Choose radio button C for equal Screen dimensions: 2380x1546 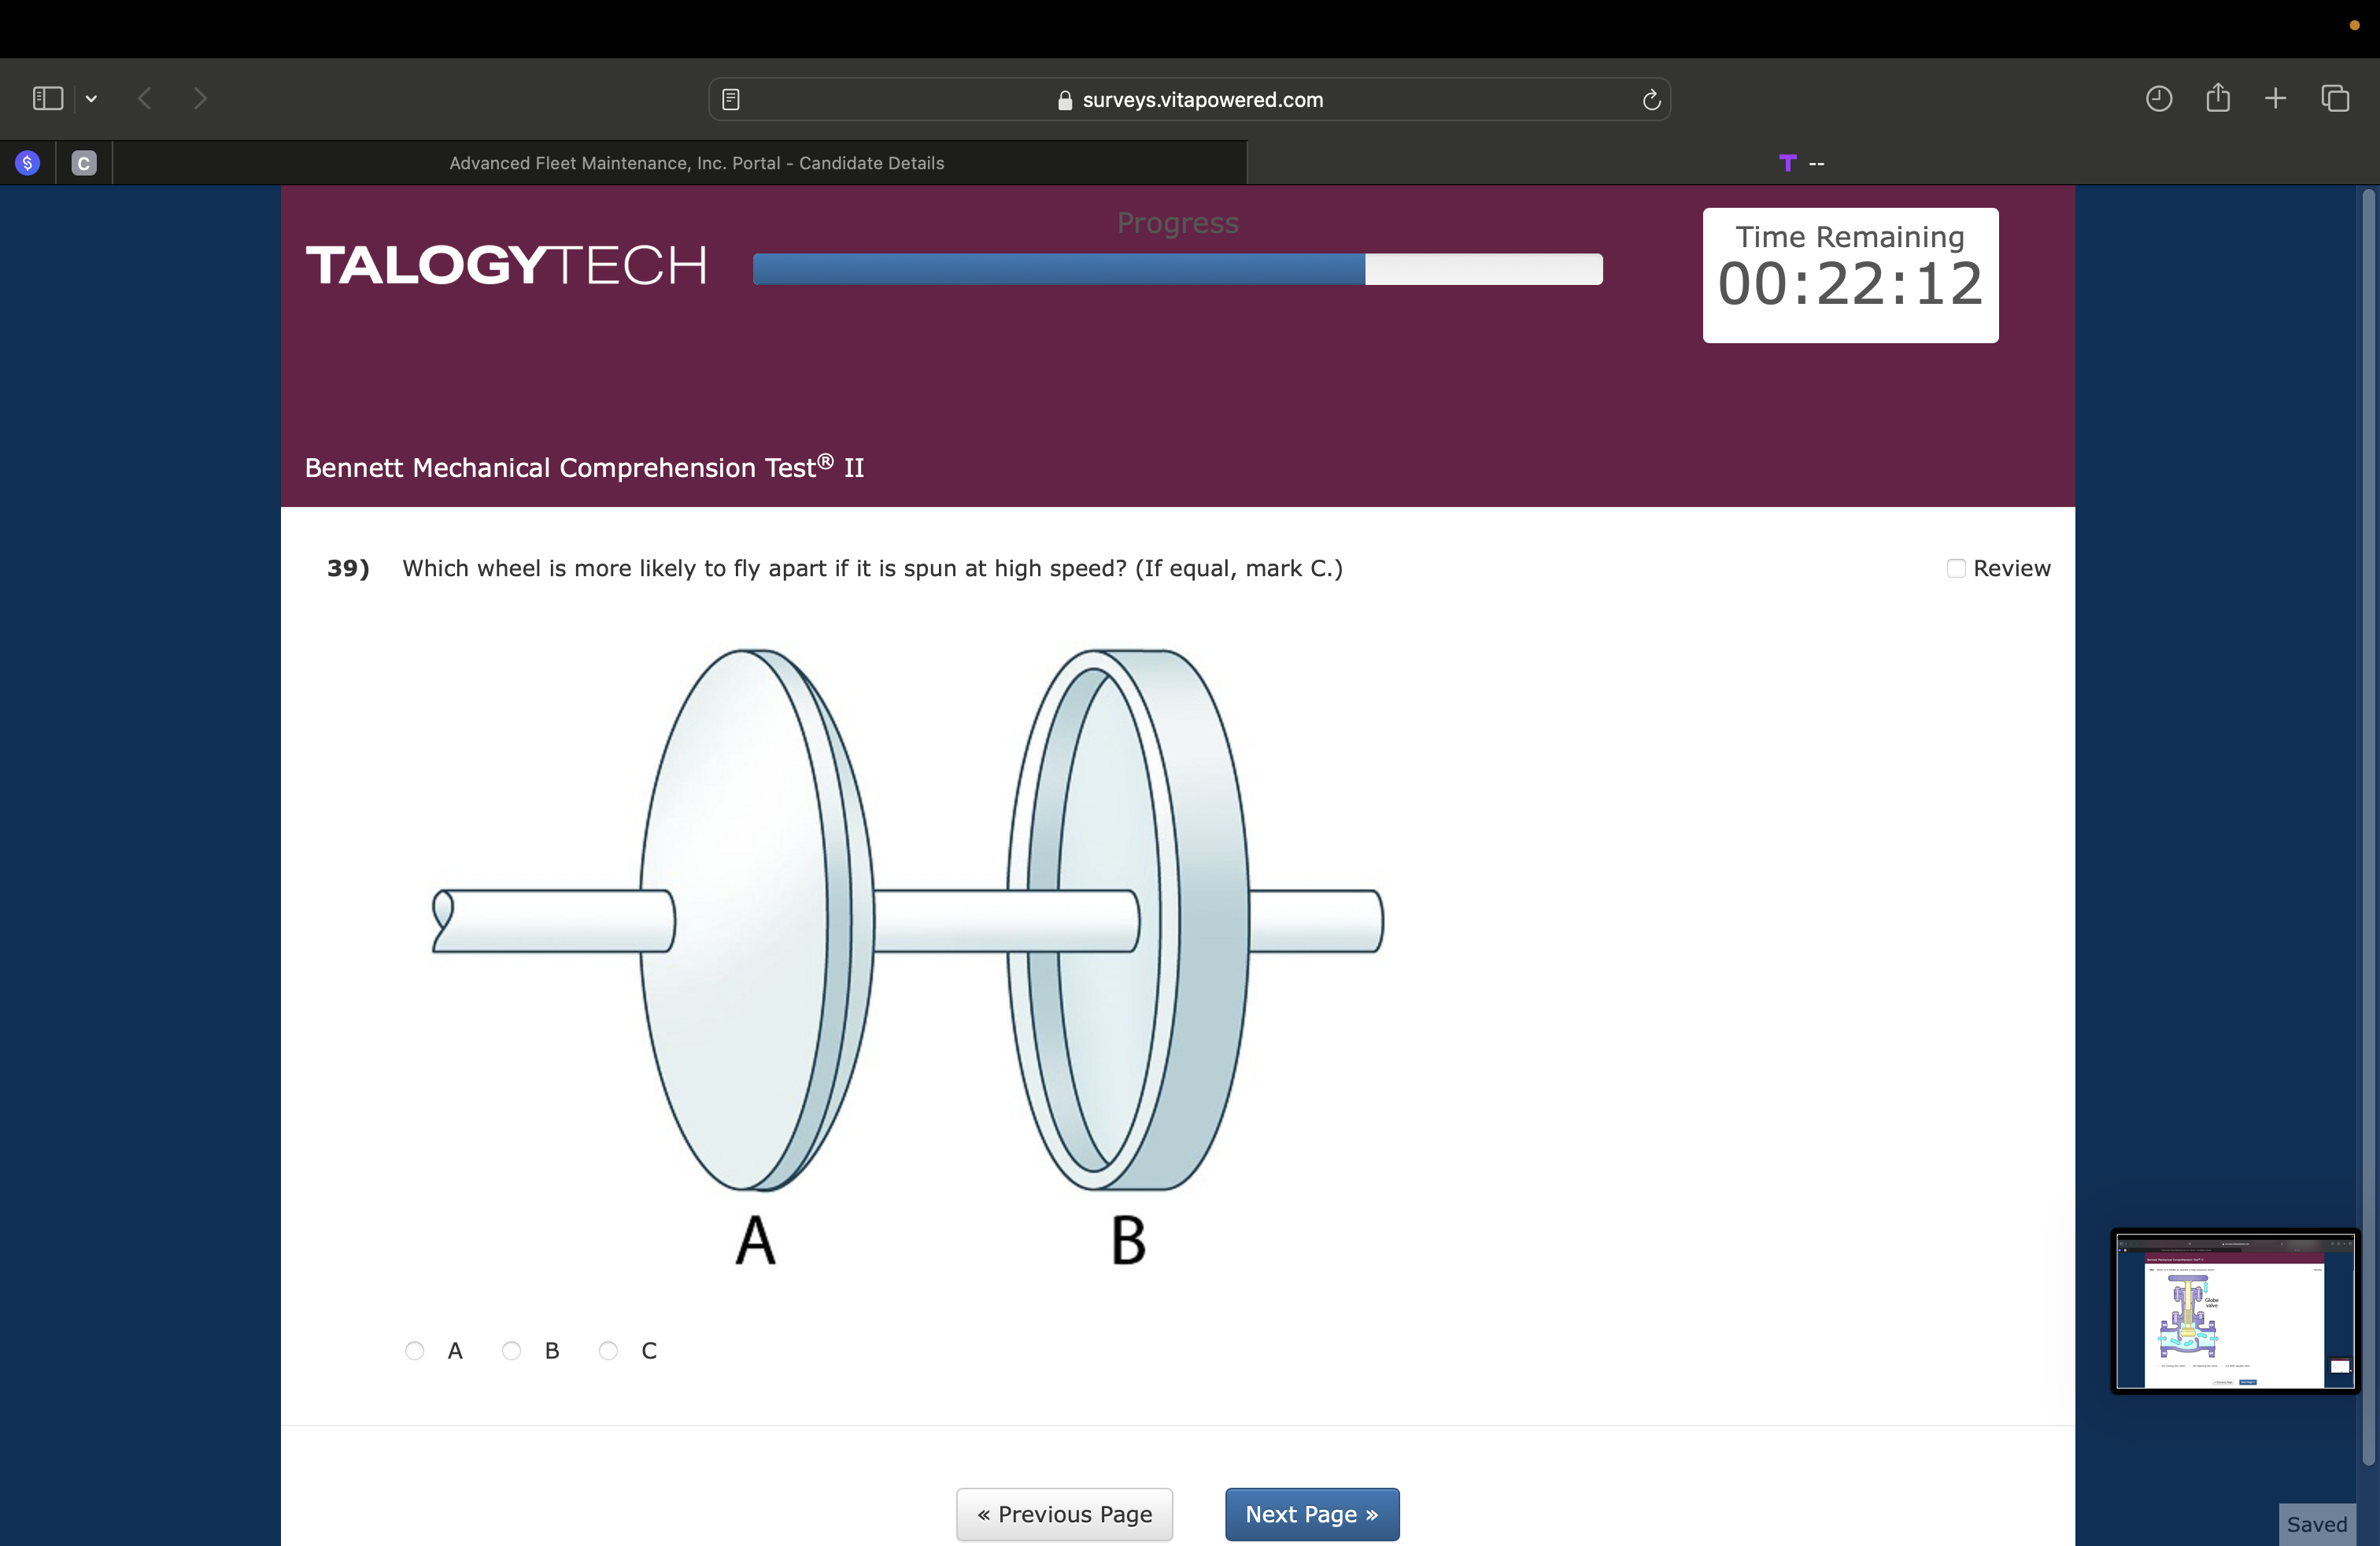coord(608,1351)
